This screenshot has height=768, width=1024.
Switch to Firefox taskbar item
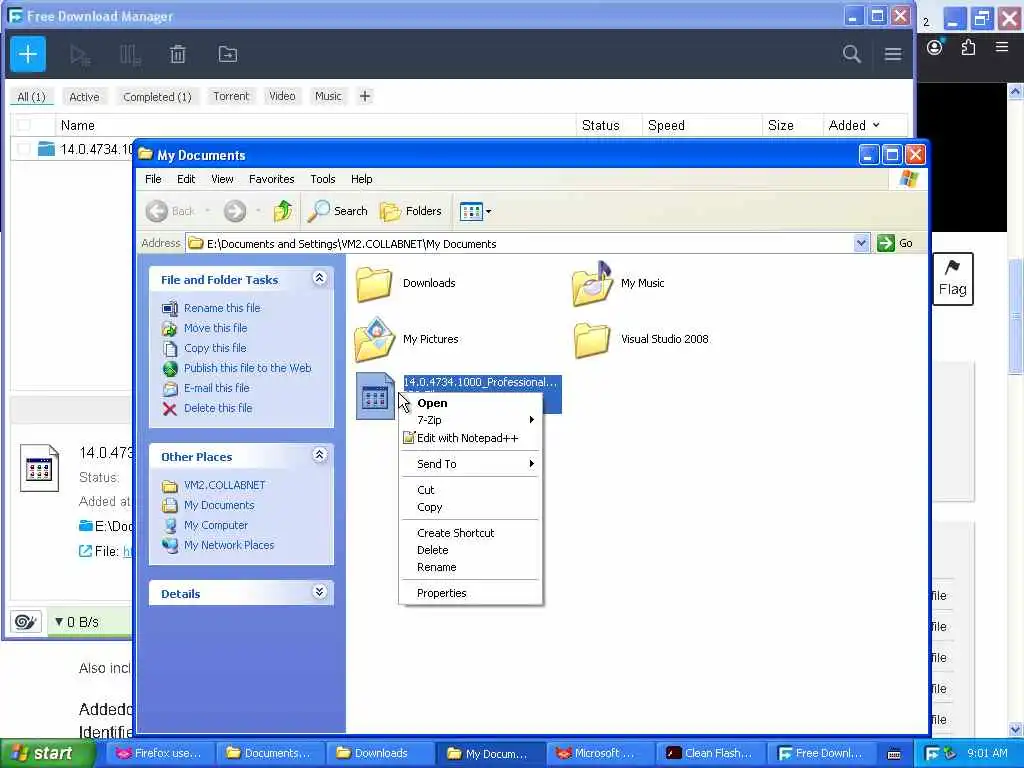(x=159, y=753)
